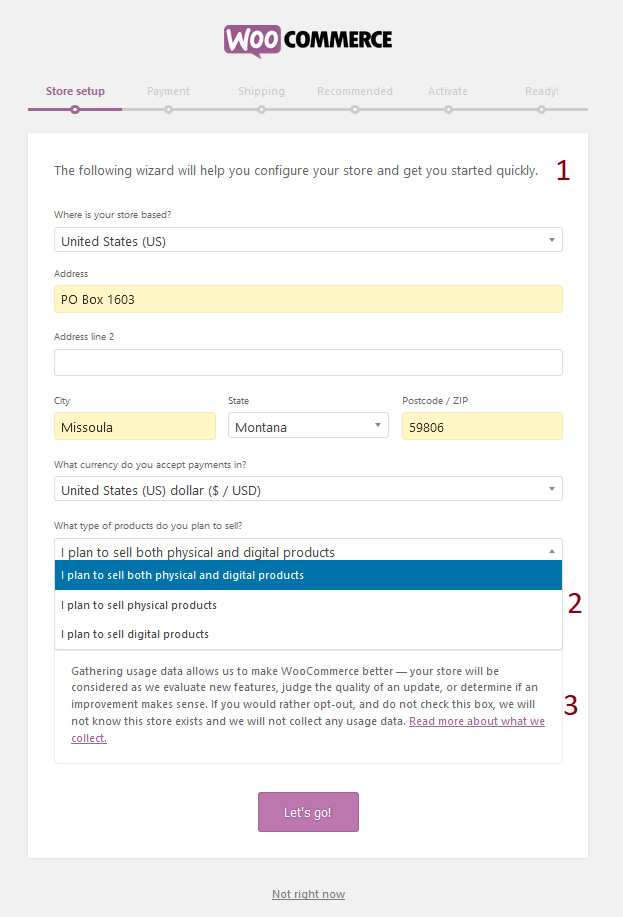Click the WooCommerce logo
Image resolution: width=623 pixels, height=917 pixels.
[308, 40]
